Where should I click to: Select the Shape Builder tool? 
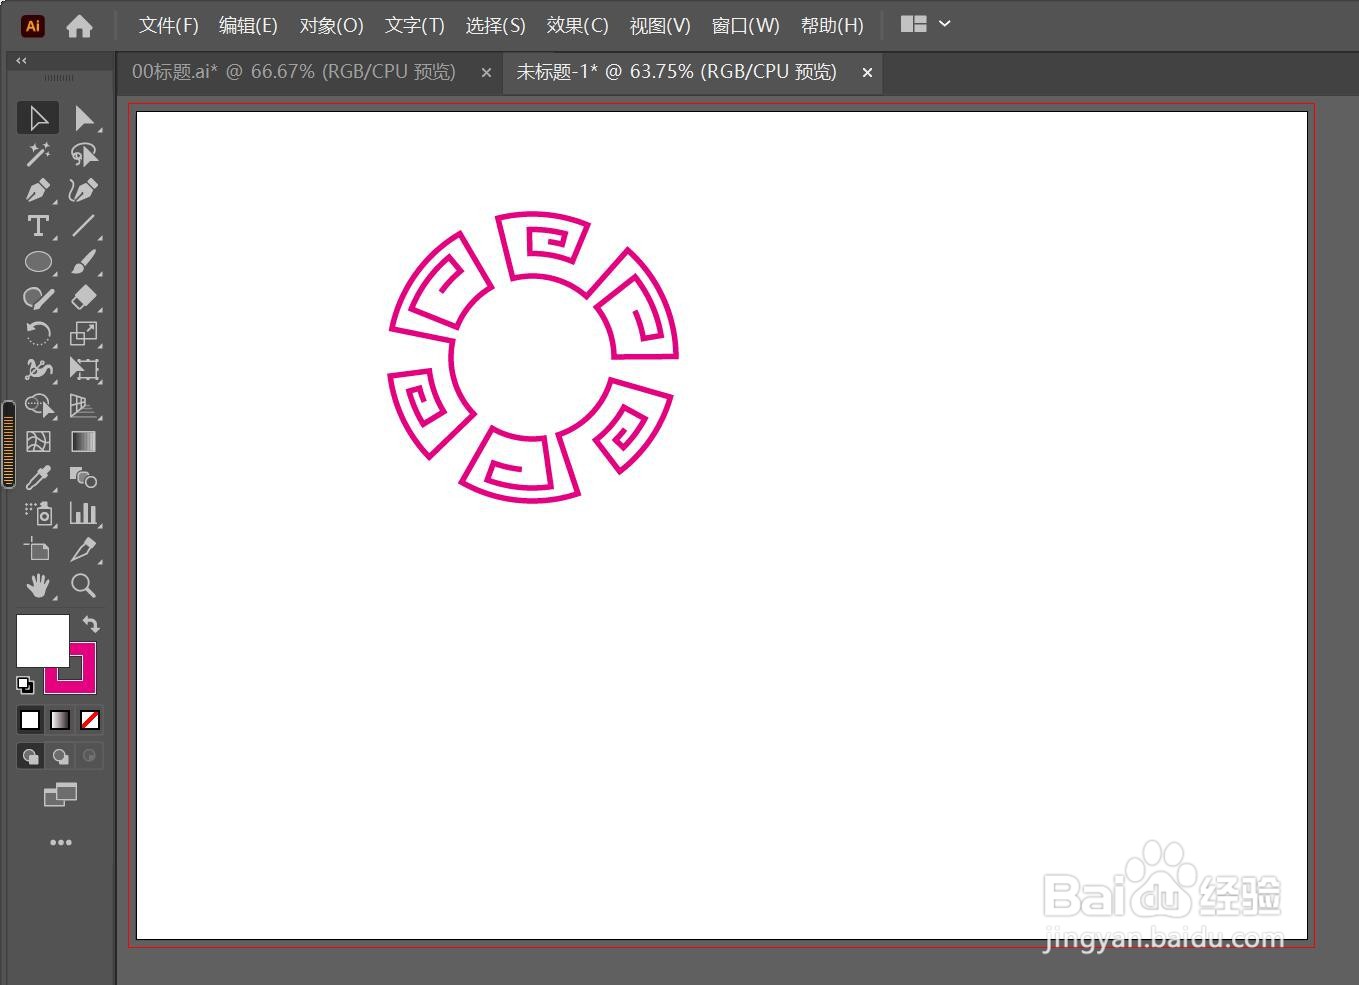pos(38,406)
